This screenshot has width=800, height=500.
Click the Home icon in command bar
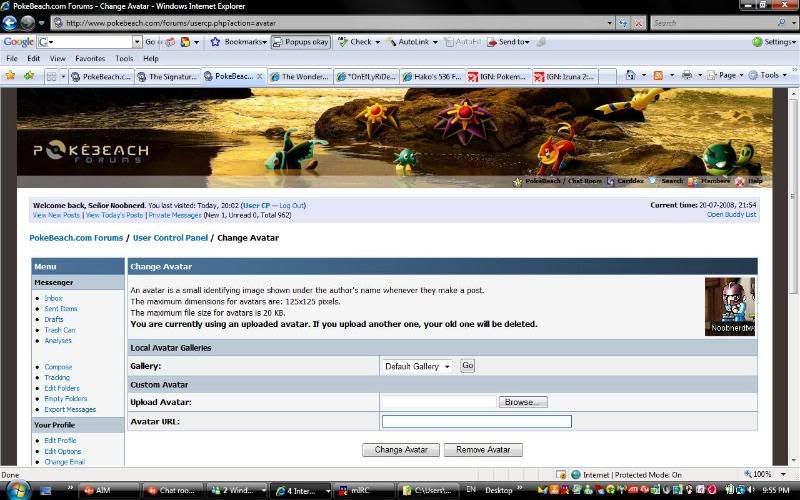631,76
